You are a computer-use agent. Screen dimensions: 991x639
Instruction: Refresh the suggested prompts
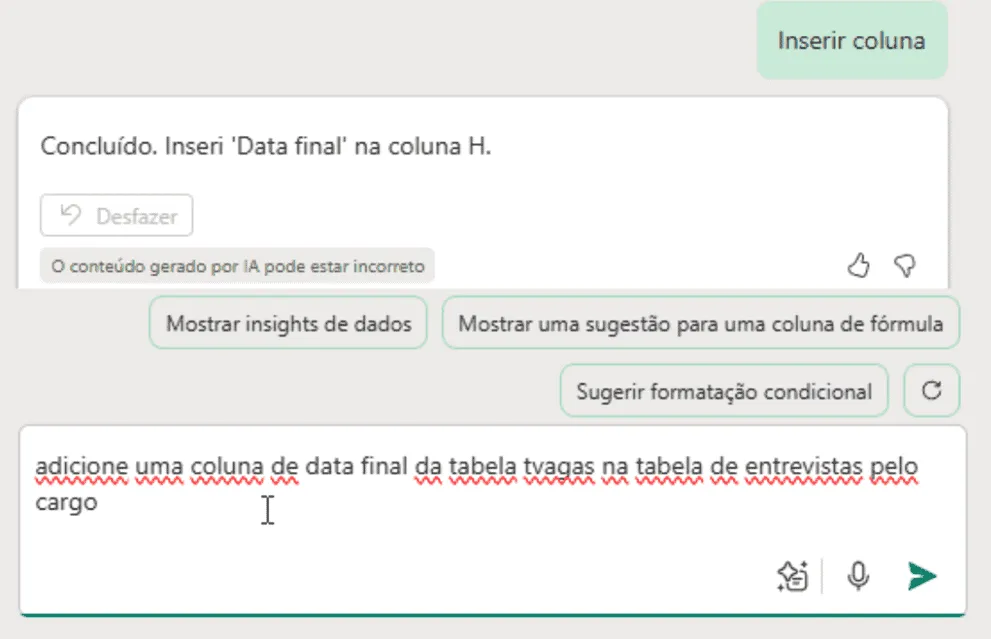click(x=932, y=391)
